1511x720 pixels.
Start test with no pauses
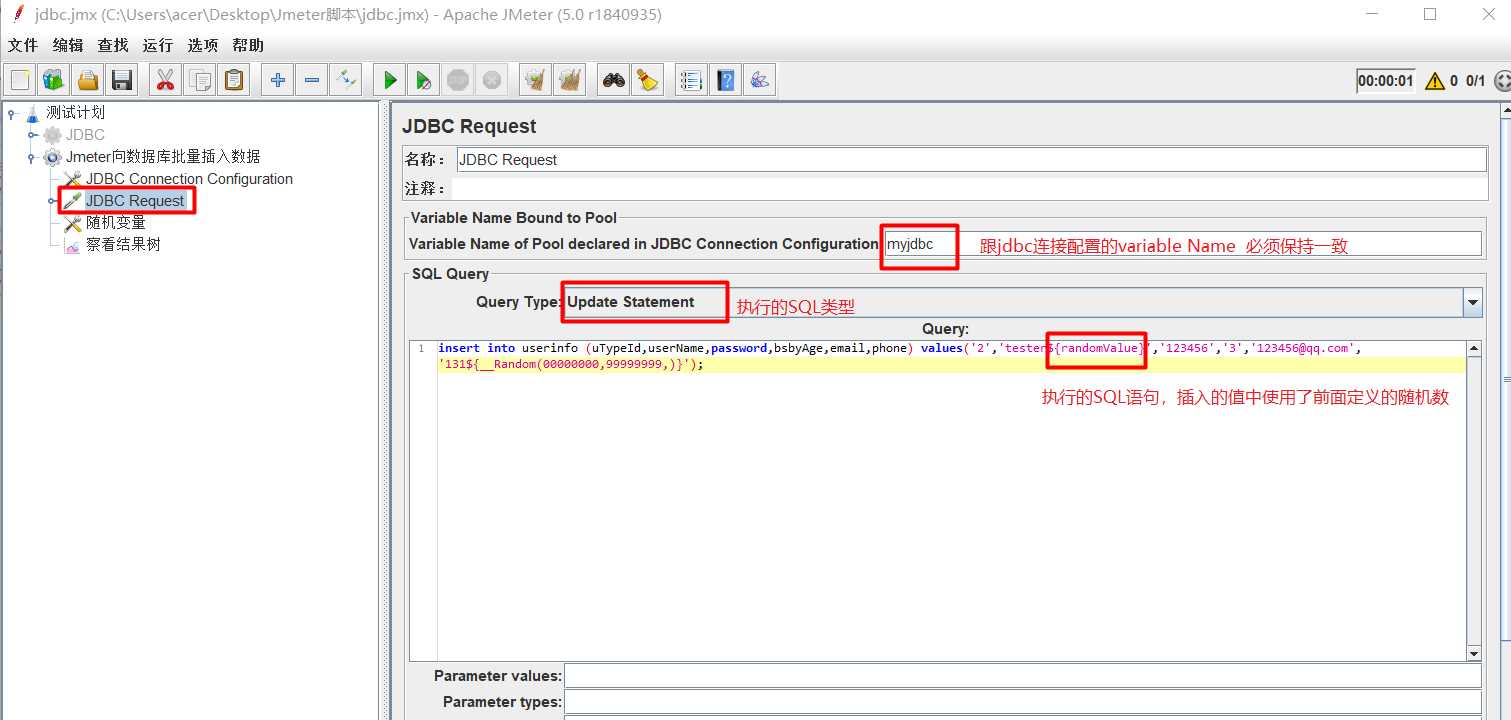424,80
